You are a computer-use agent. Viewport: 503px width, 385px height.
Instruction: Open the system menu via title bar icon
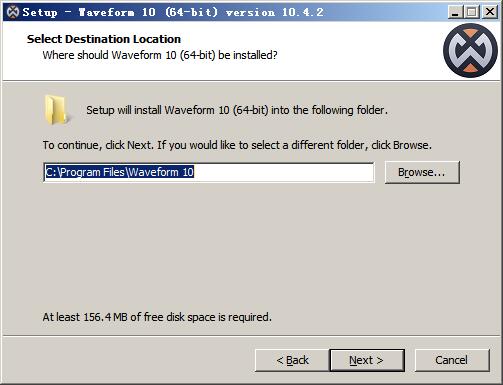[x=13, y=12]
